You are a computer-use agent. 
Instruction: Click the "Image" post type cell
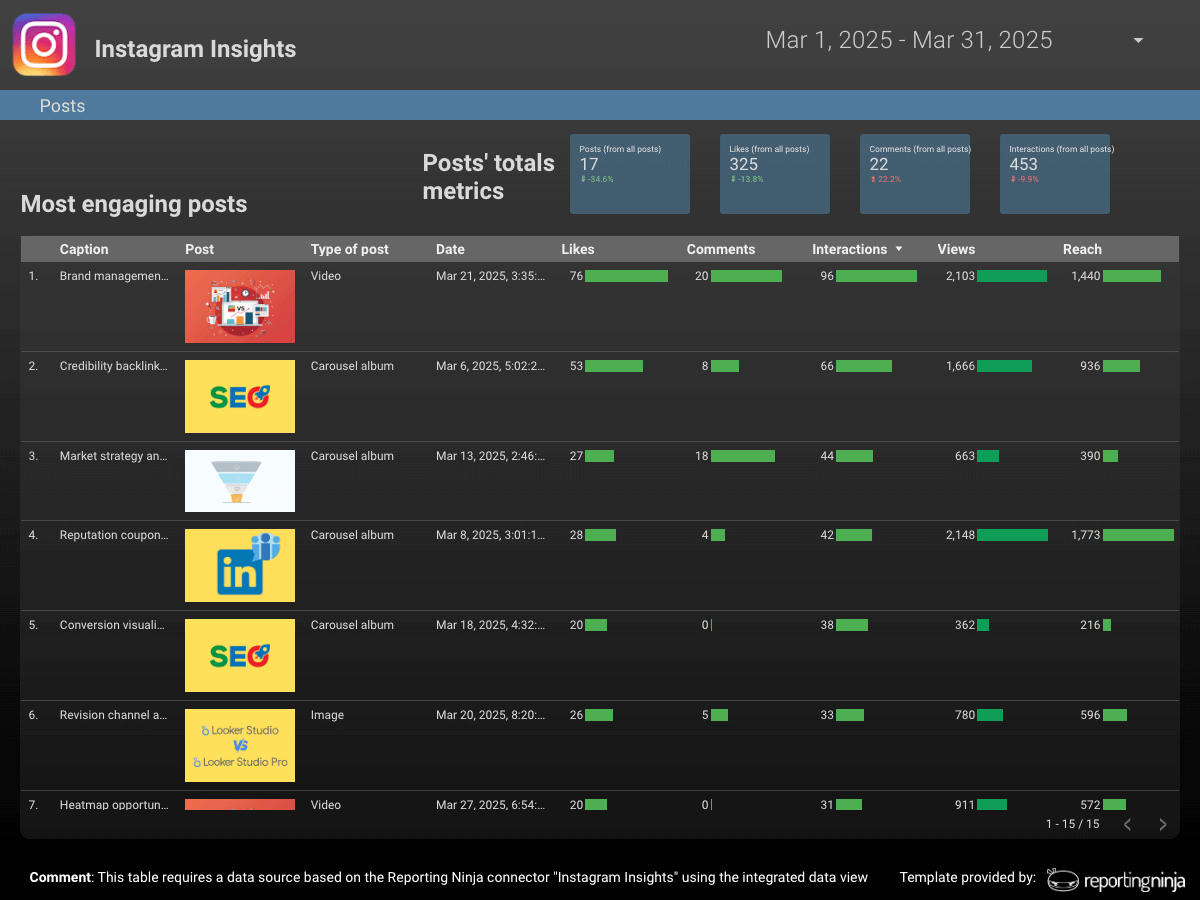pyautogui.click(x=327, y=715)
